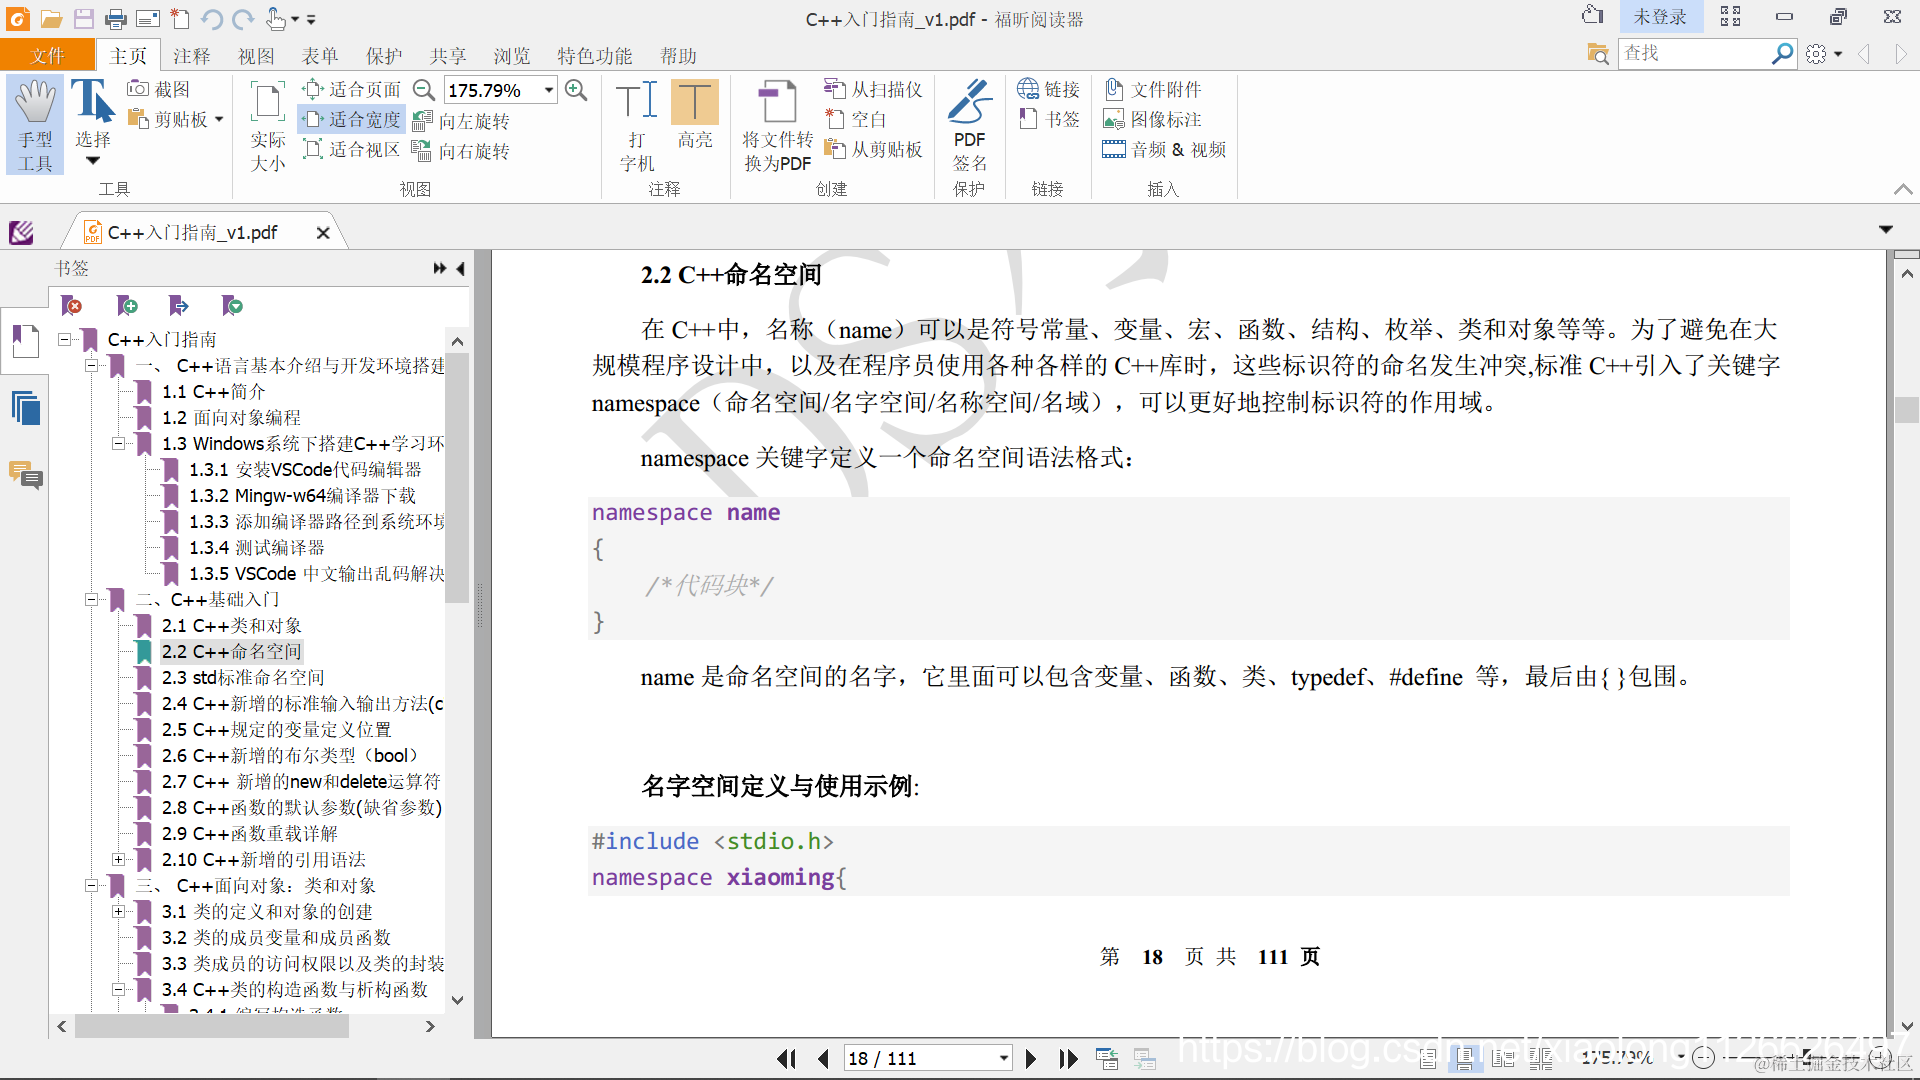1920x1080 pixels.
Task: Go to the next page arrow
Action: coord(1031,1058)
